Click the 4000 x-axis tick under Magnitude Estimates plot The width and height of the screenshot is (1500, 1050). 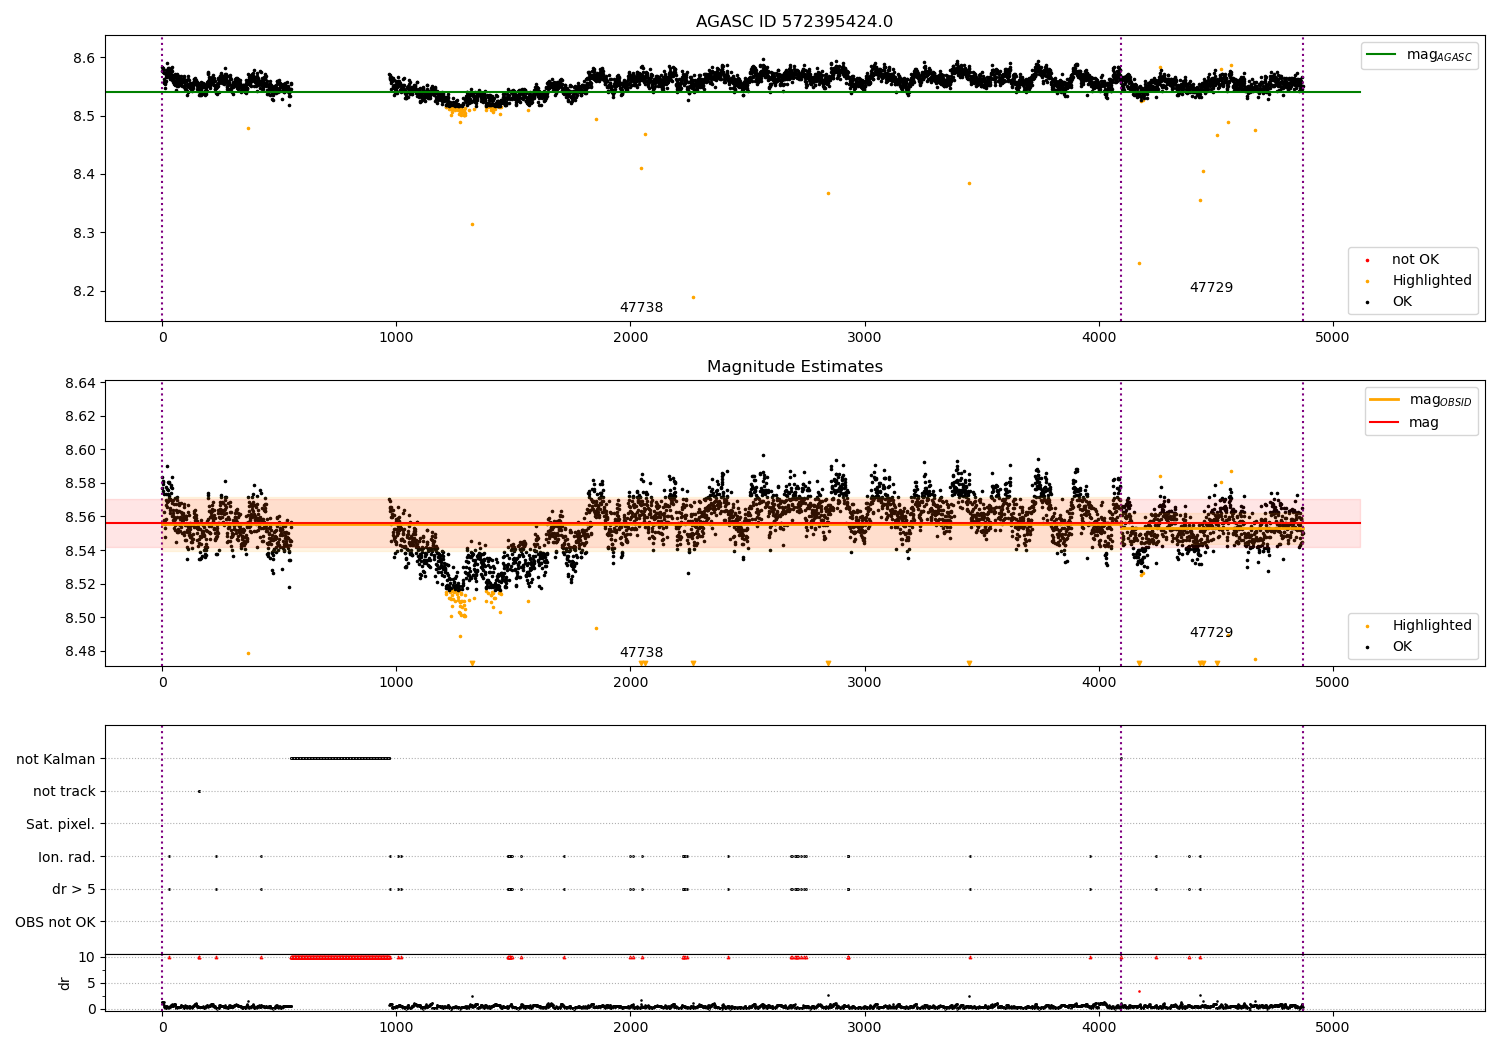click(1098, 683)
